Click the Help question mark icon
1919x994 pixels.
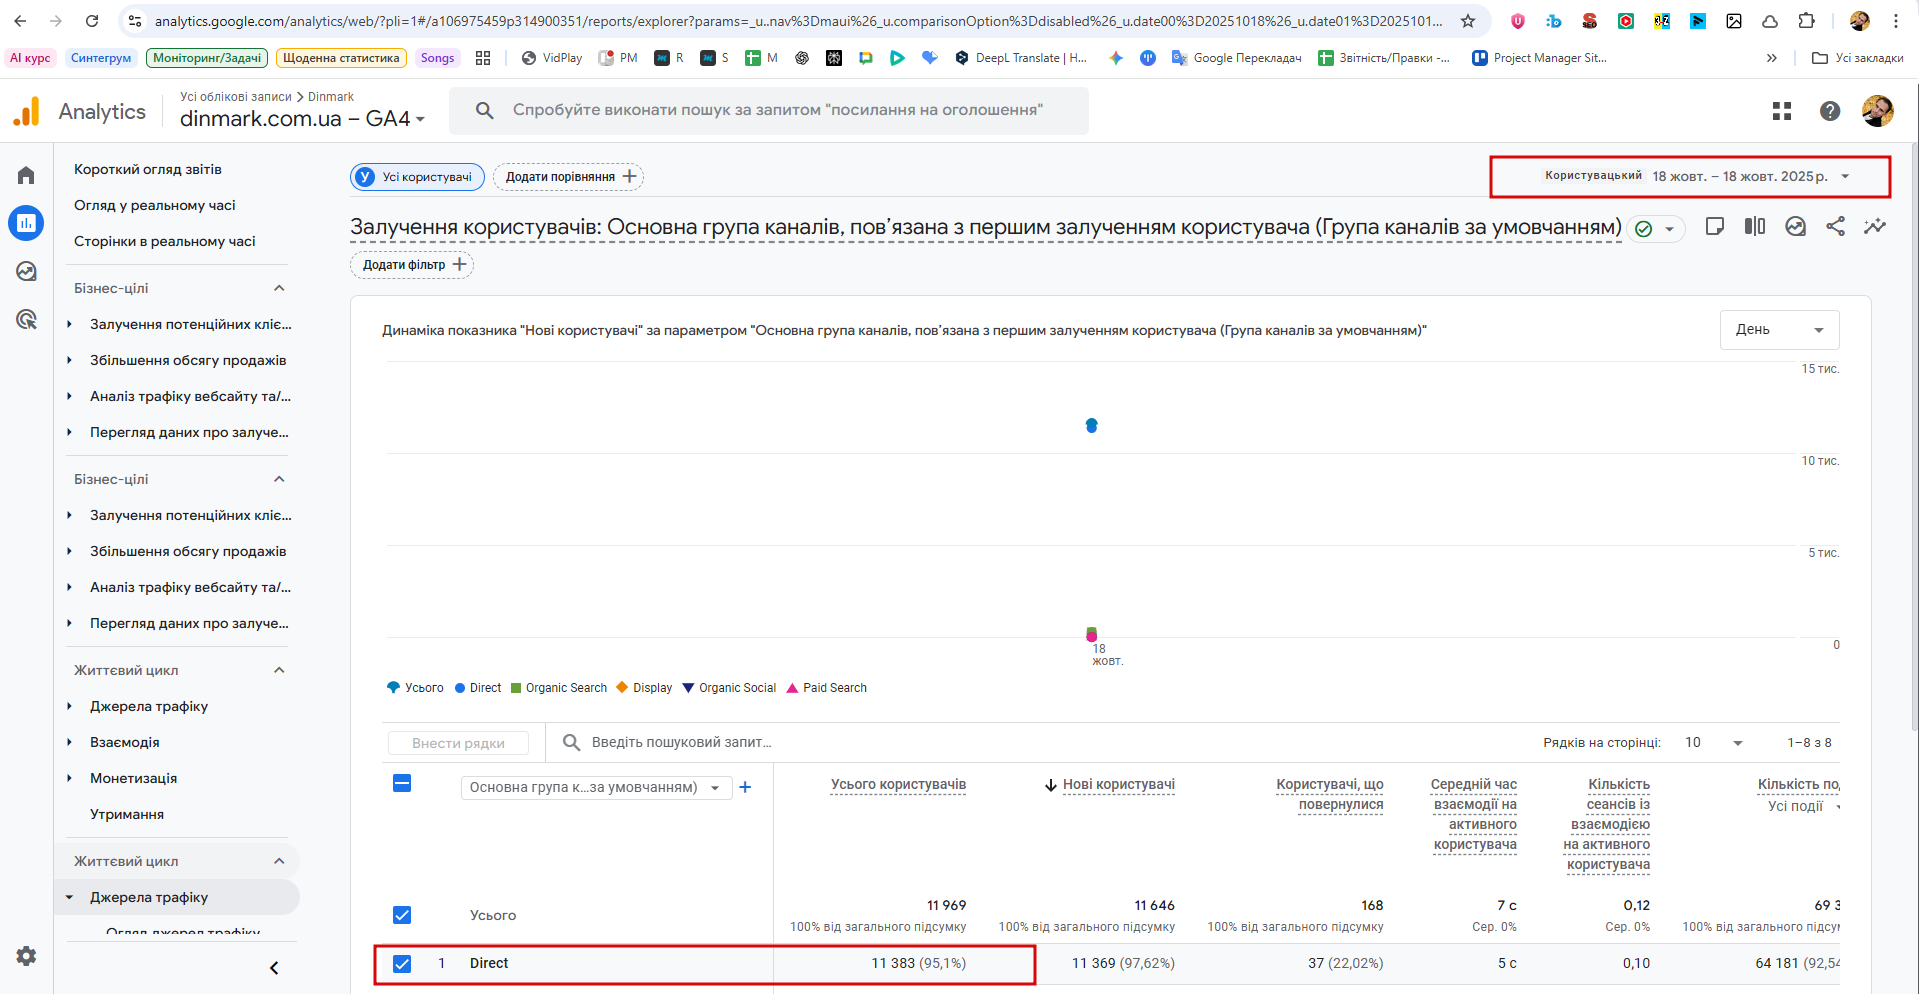coord(1830,111)
